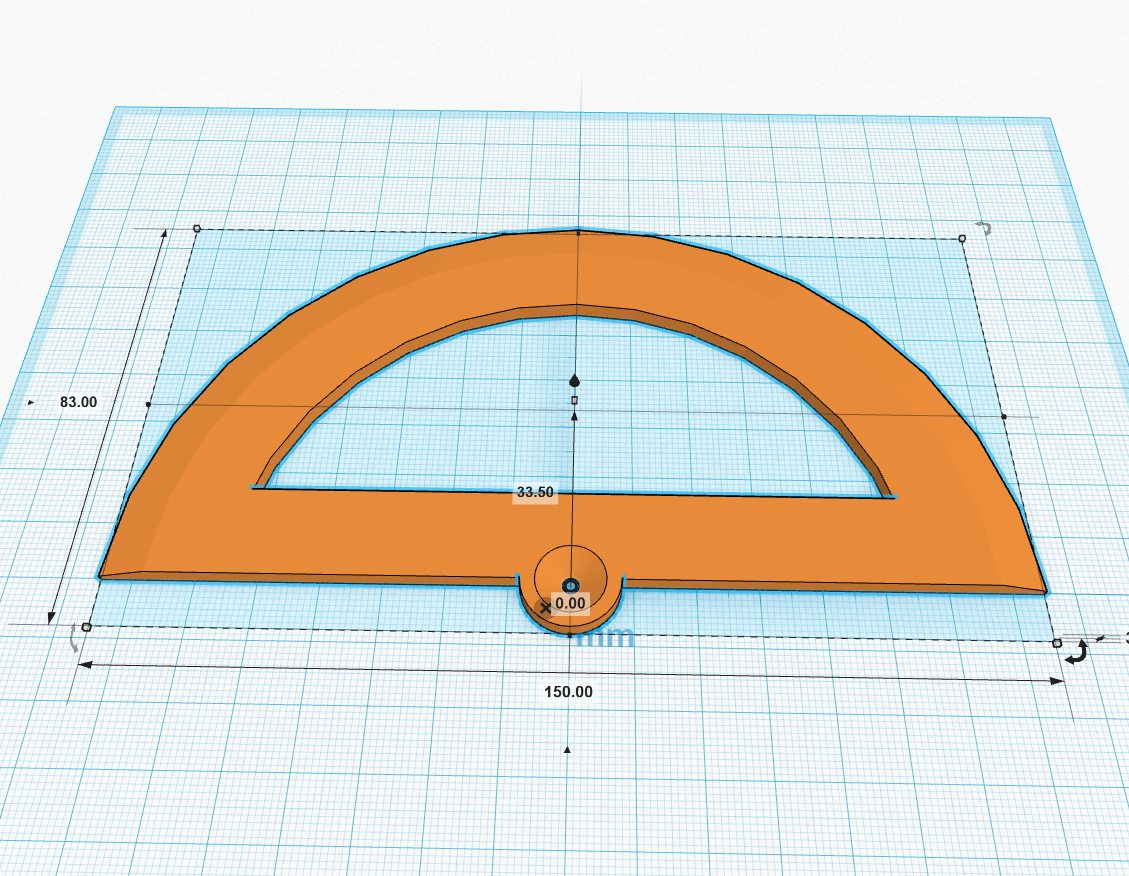
Task: Select the ruler origin ring marker
Action: 571,584
